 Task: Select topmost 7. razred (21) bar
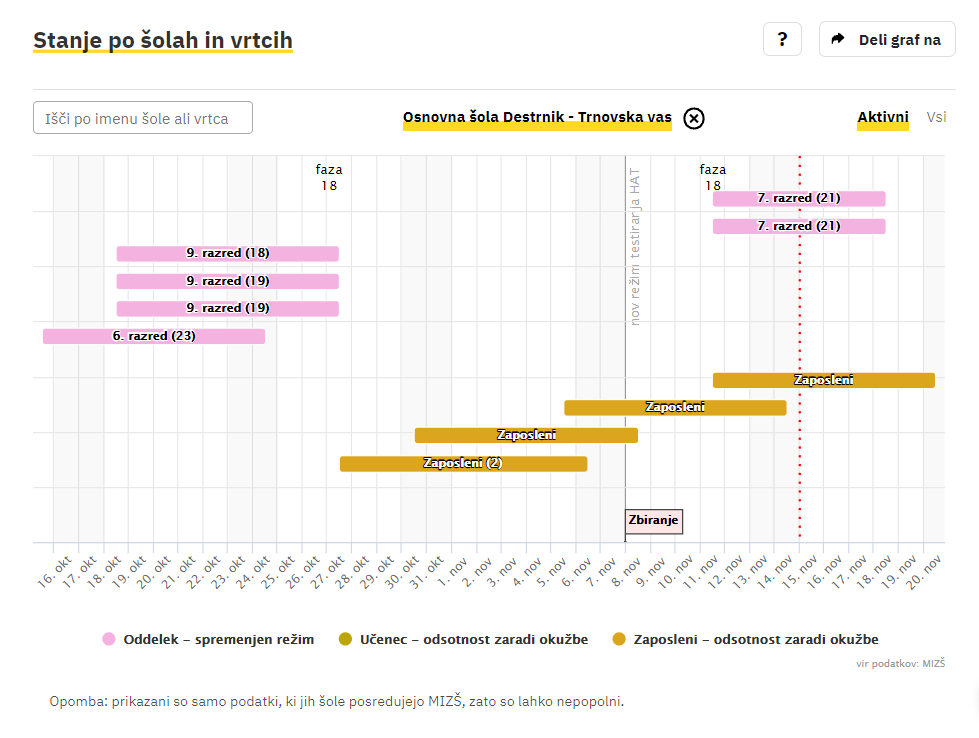click(798, 198)
